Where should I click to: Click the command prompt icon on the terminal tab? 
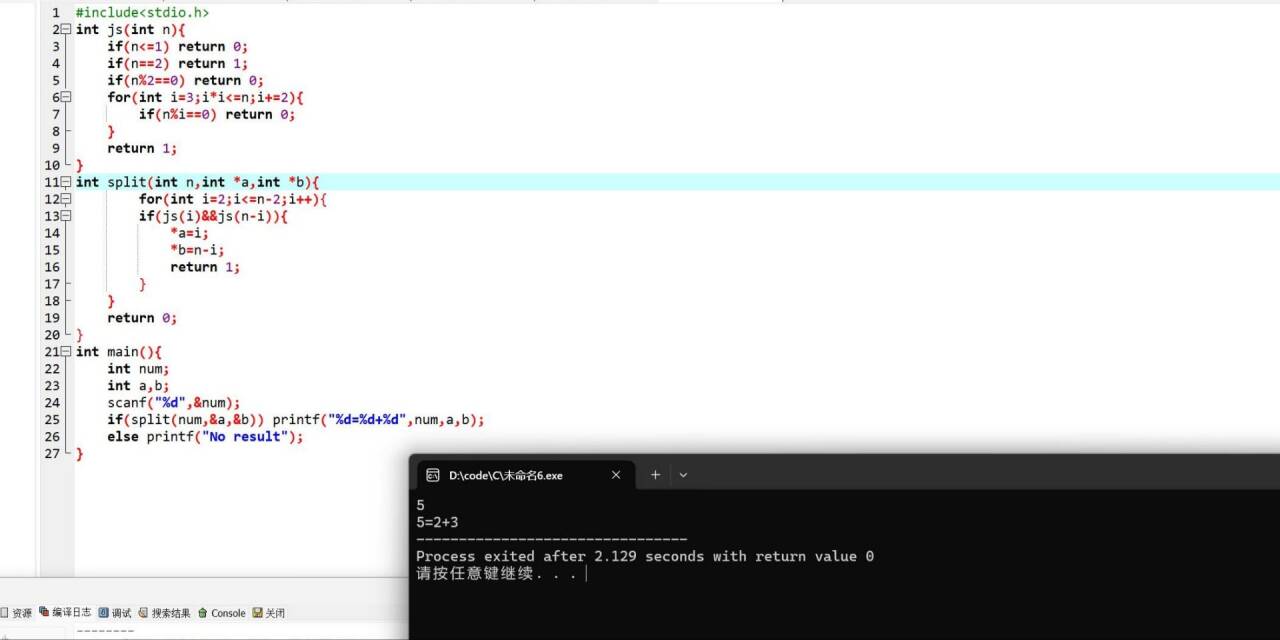coord(432,475)
